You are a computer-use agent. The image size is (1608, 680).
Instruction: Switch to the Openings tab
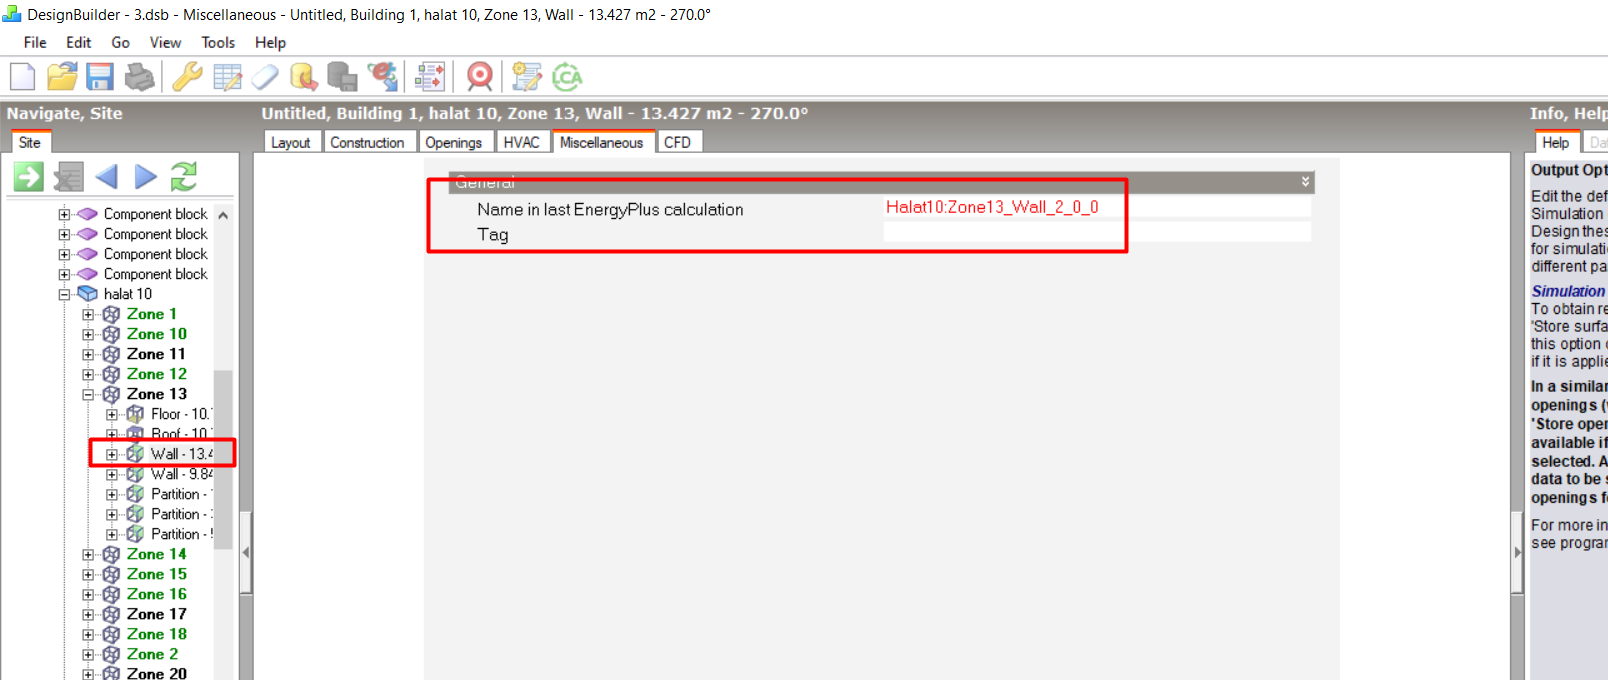pyautogui.click(x=453, y=142)
